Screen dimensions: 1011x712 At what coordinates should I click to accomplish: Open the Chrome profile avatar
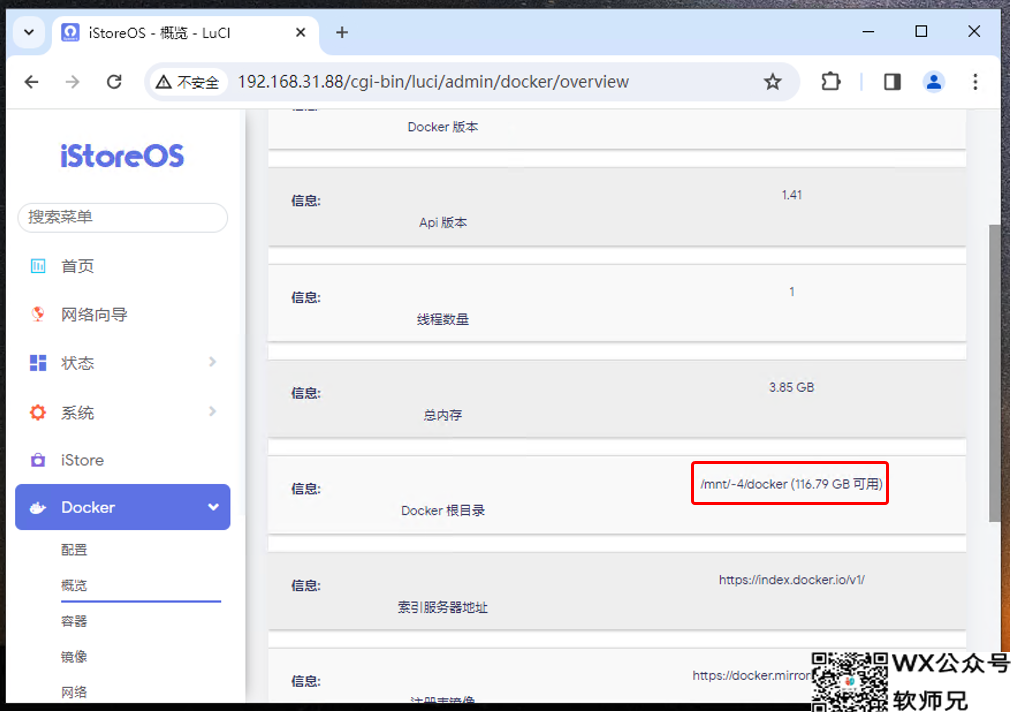point(934,82)
